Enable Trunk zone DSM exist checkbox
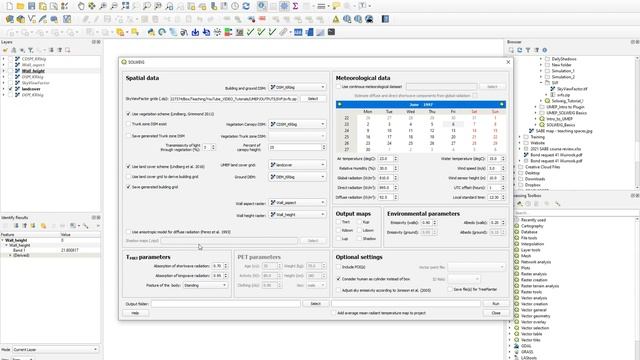640x360 pixels. [x=128, y=124]
